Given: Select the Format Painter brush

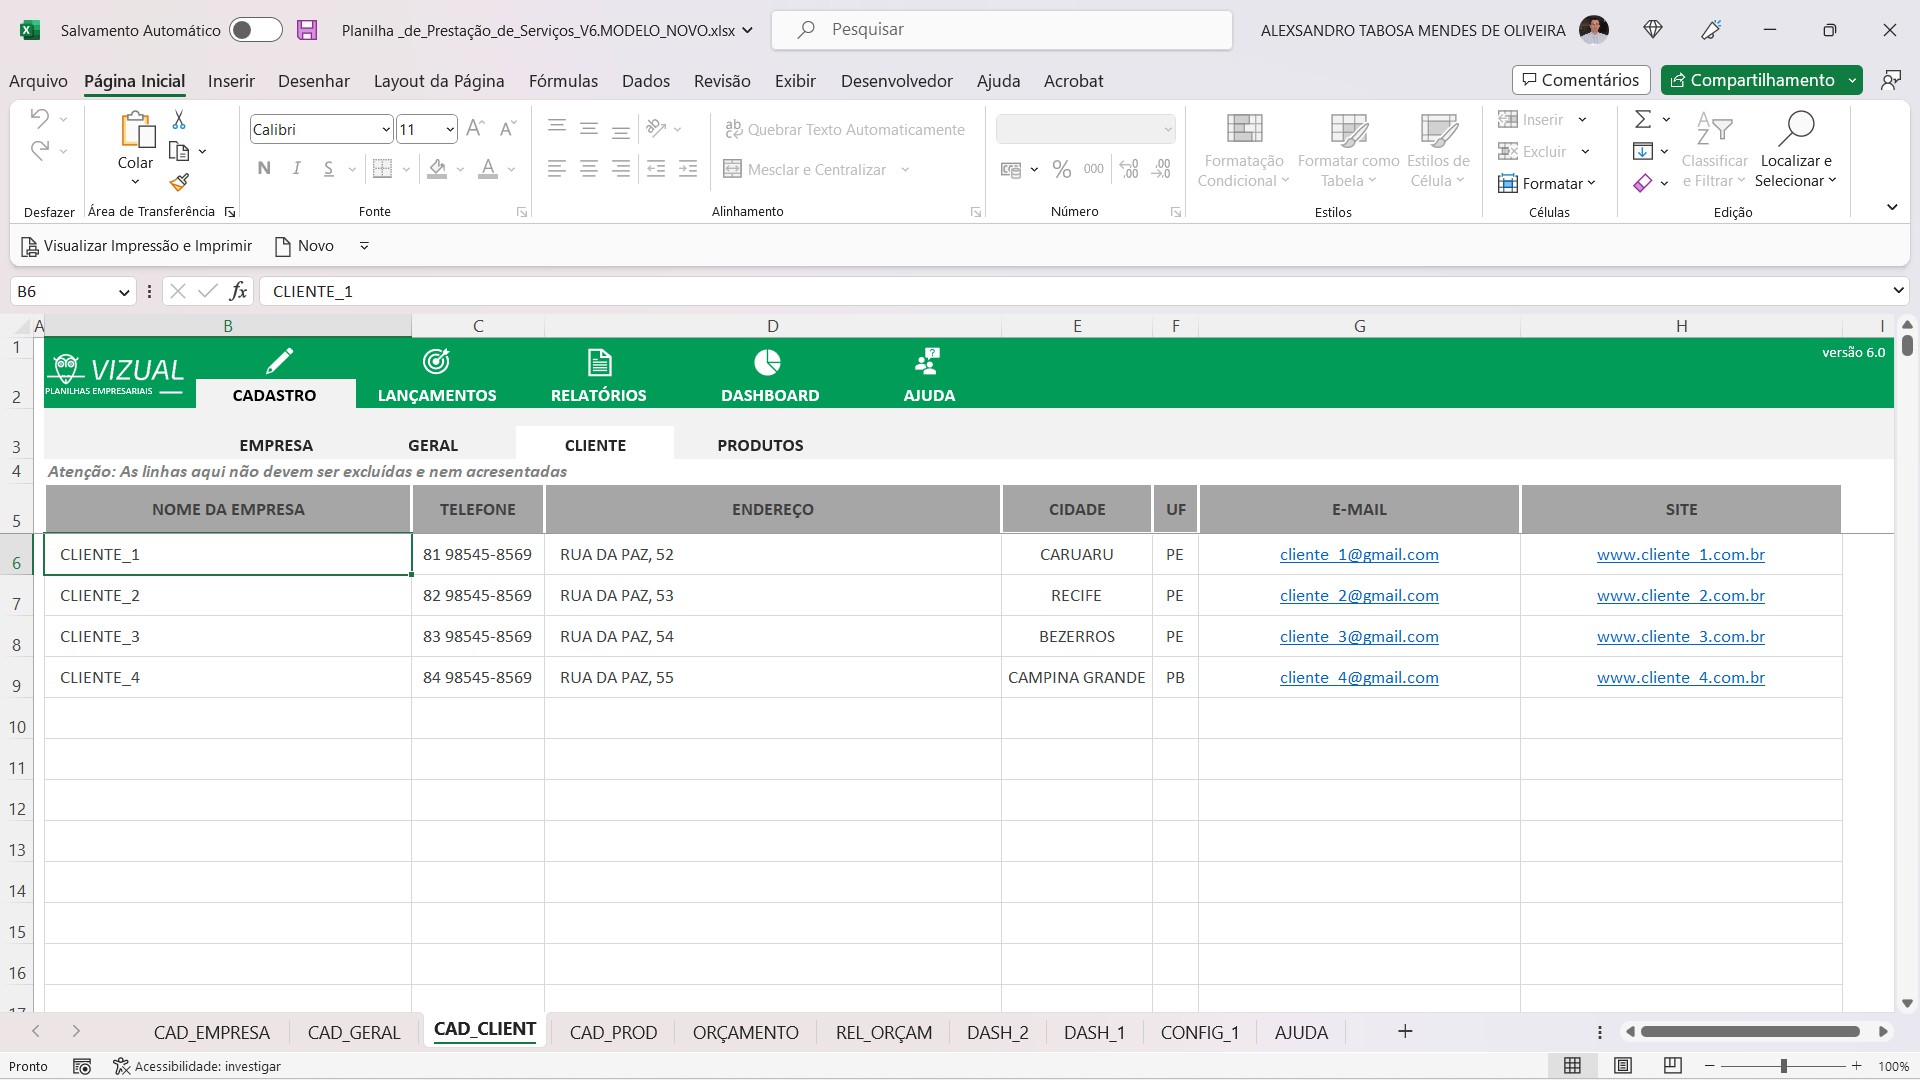Looking at the screenshot, I should 179,183.
